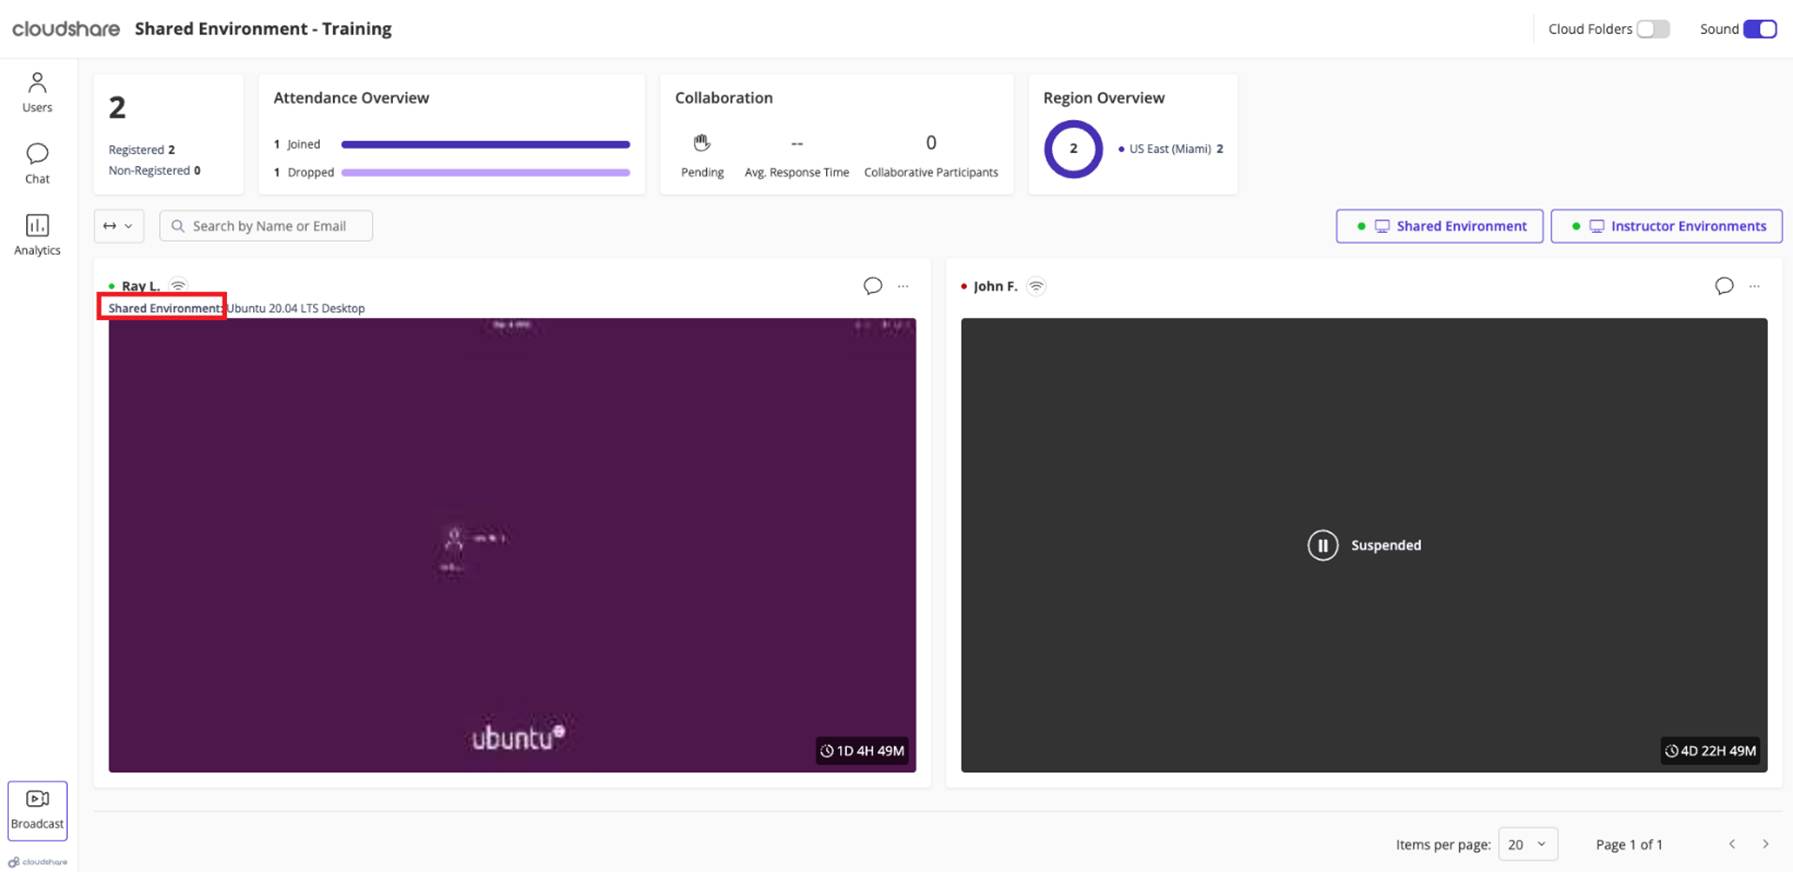The height and width of the screenshot is (872, 1793).
Task: Open the Chat sidebar section
Action: pos(37,163)
